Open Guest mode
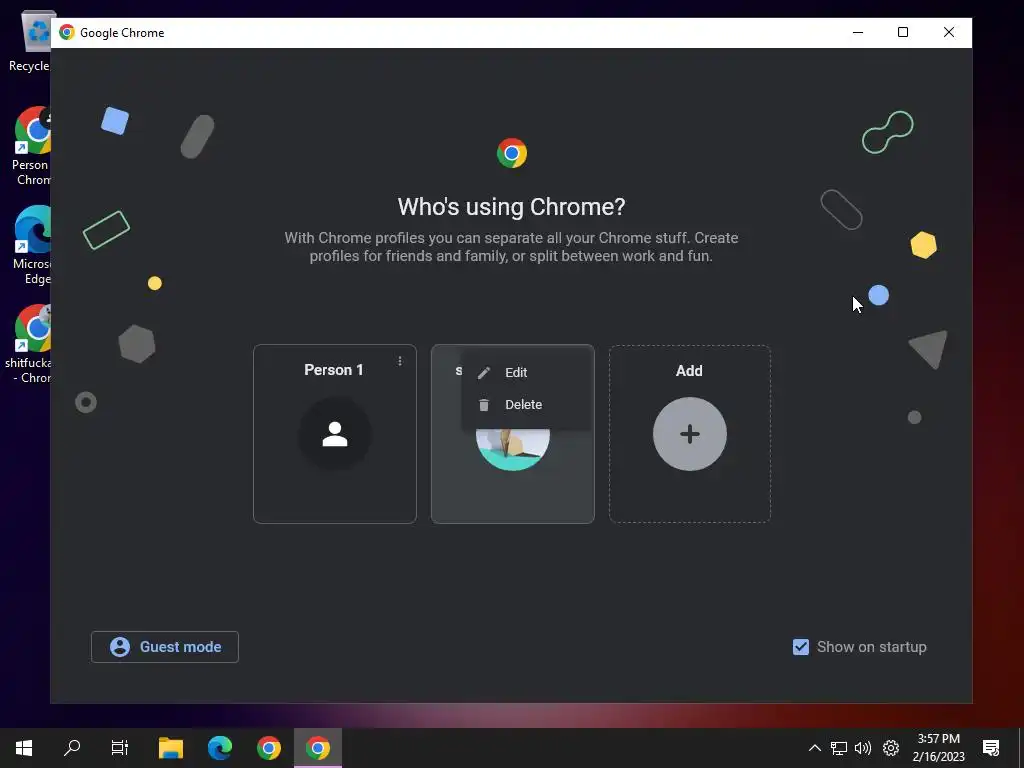1024x768 pixels. pos(165,647)
